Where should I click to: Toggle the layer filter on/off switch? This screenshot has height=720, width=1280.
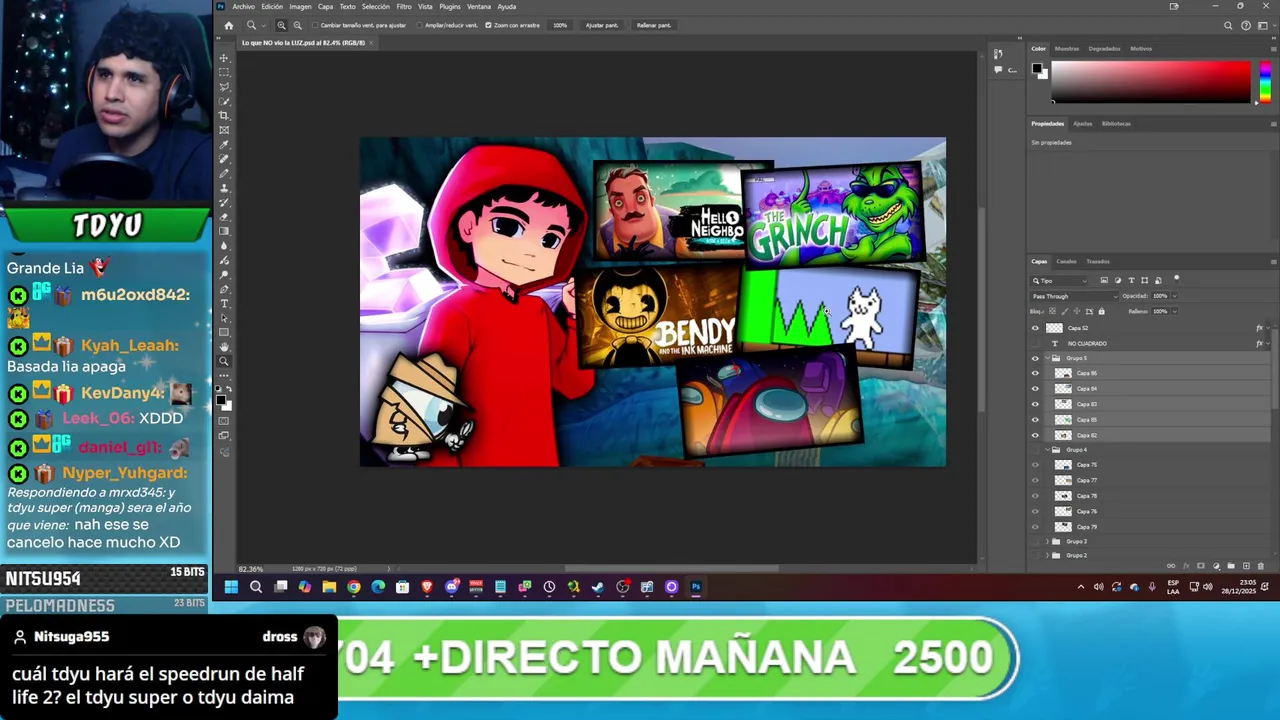pos(1177,278)
